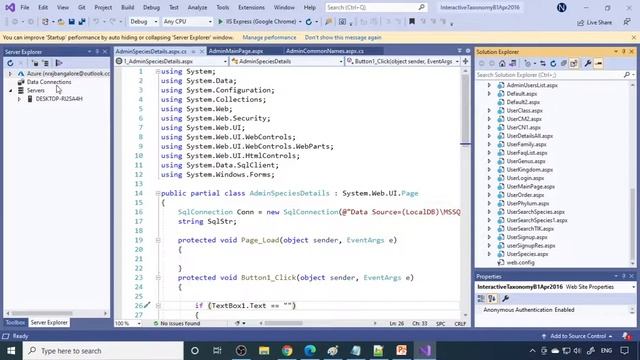Open File Explorer from the taskbar
The width and height of the screenshot is (640, 360).
[x=264, y=351]
